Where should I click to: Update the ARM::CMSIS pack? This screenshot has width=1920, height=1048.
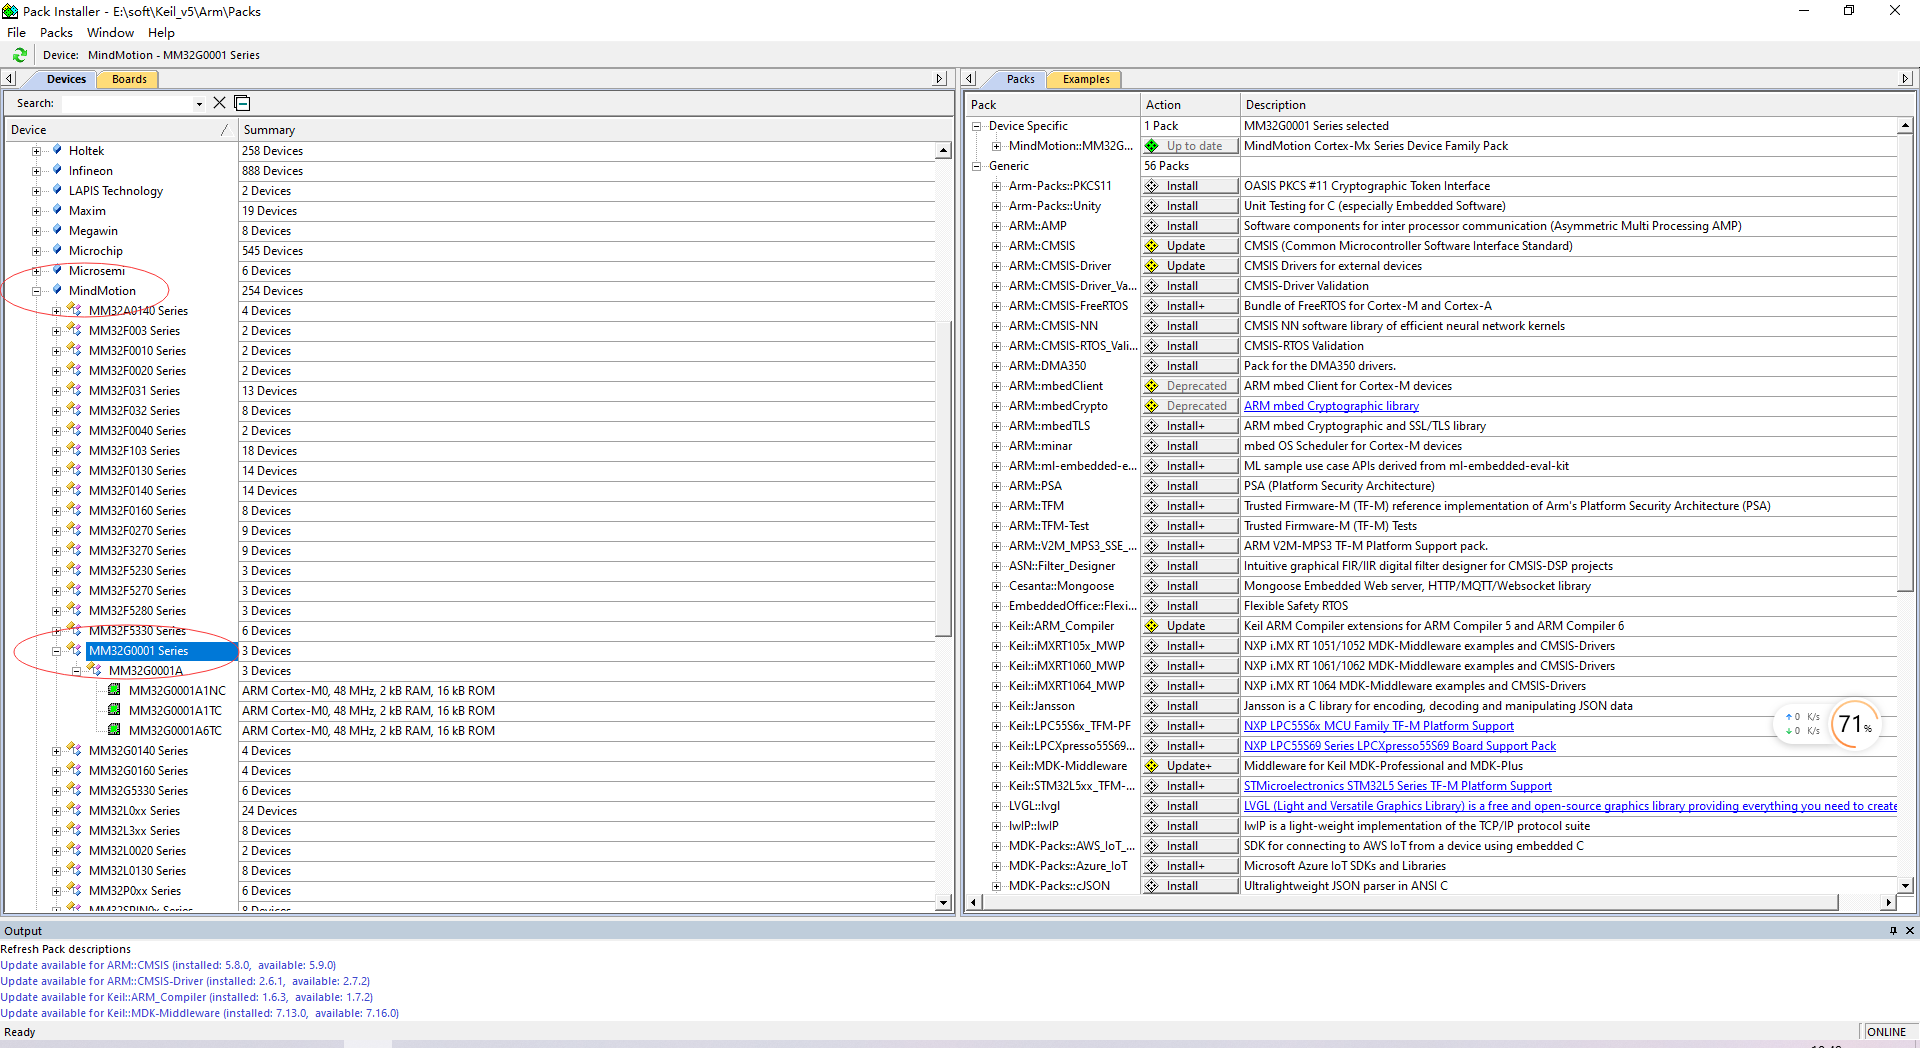pos(1190,246)
